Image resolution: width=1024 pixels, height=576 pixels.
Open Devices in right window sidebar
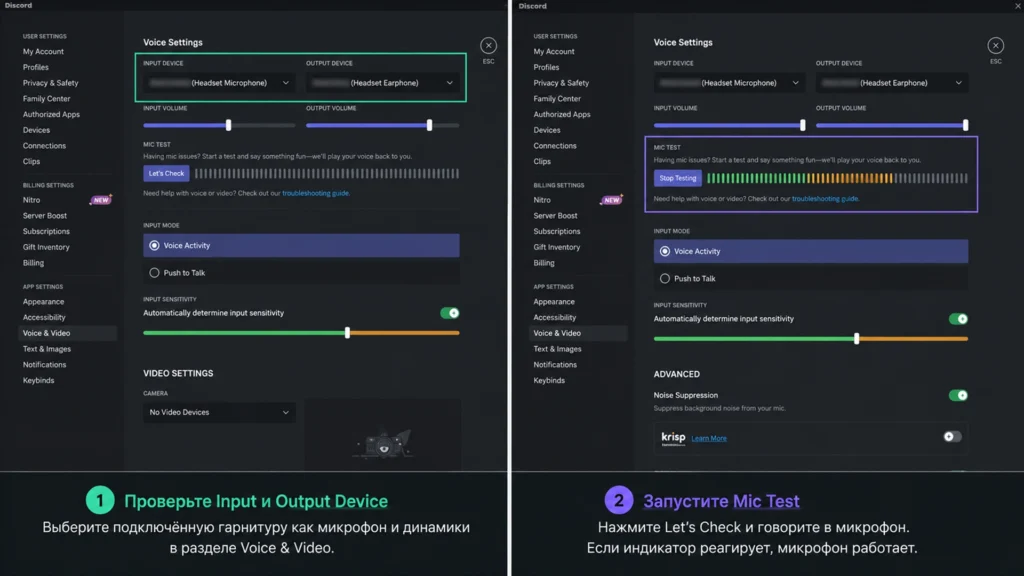click(x=547, y=130)
